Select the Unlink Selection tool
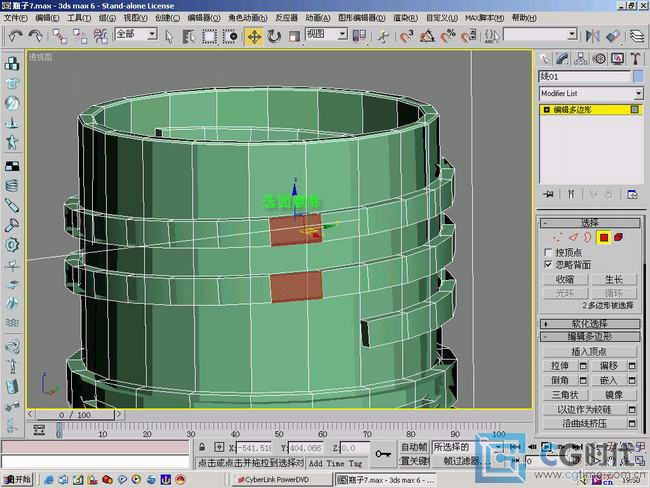The height and width of the screenshot is (488, 650). (80, 36)
